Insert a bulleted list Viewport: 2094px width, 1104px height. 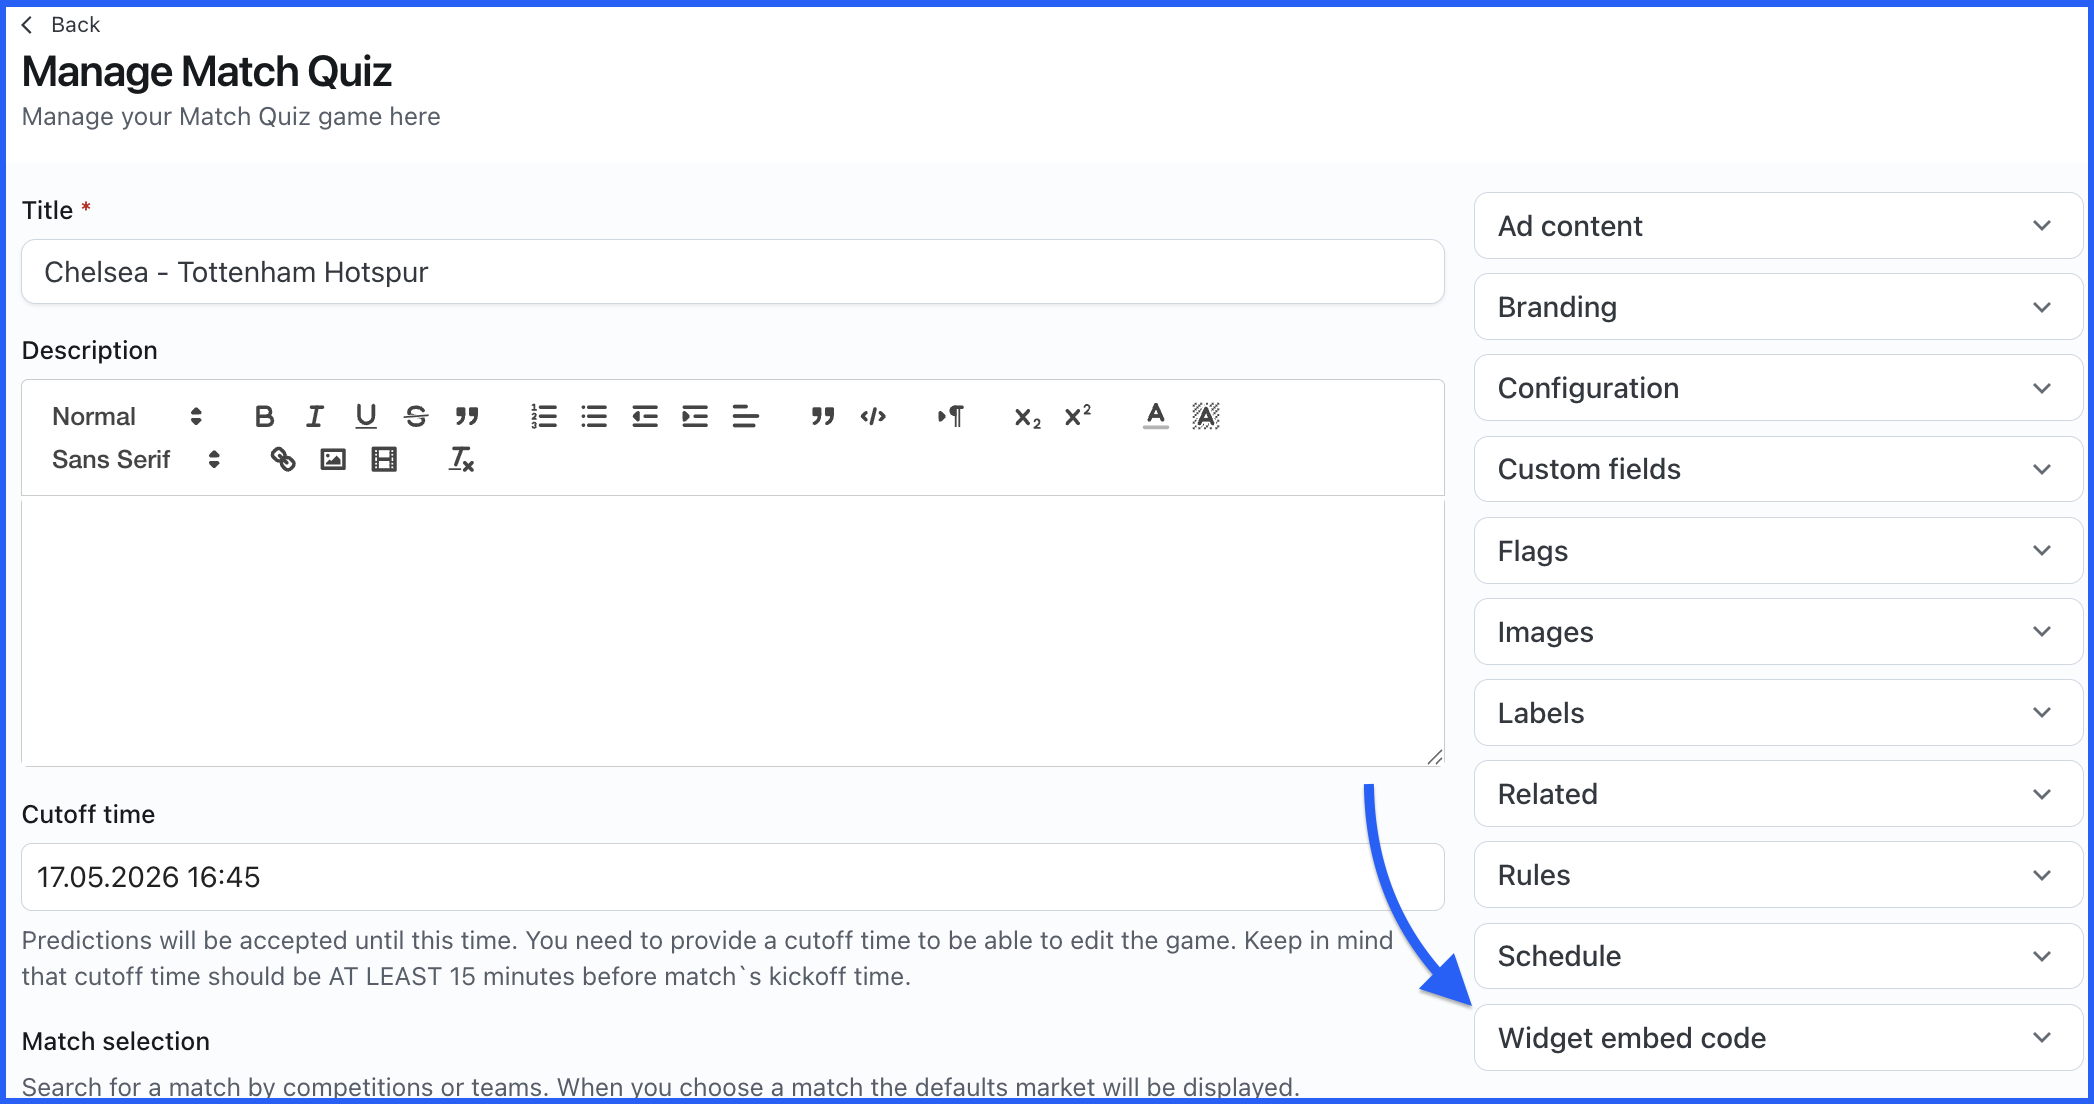[594, 416]
